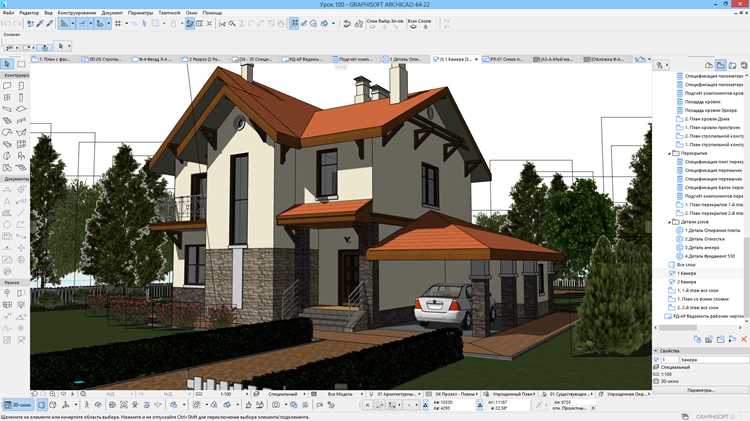This screenshot has height=421, width=750.
Task: Click the navigator horizontal scrollbar
Action: point(698,328)
